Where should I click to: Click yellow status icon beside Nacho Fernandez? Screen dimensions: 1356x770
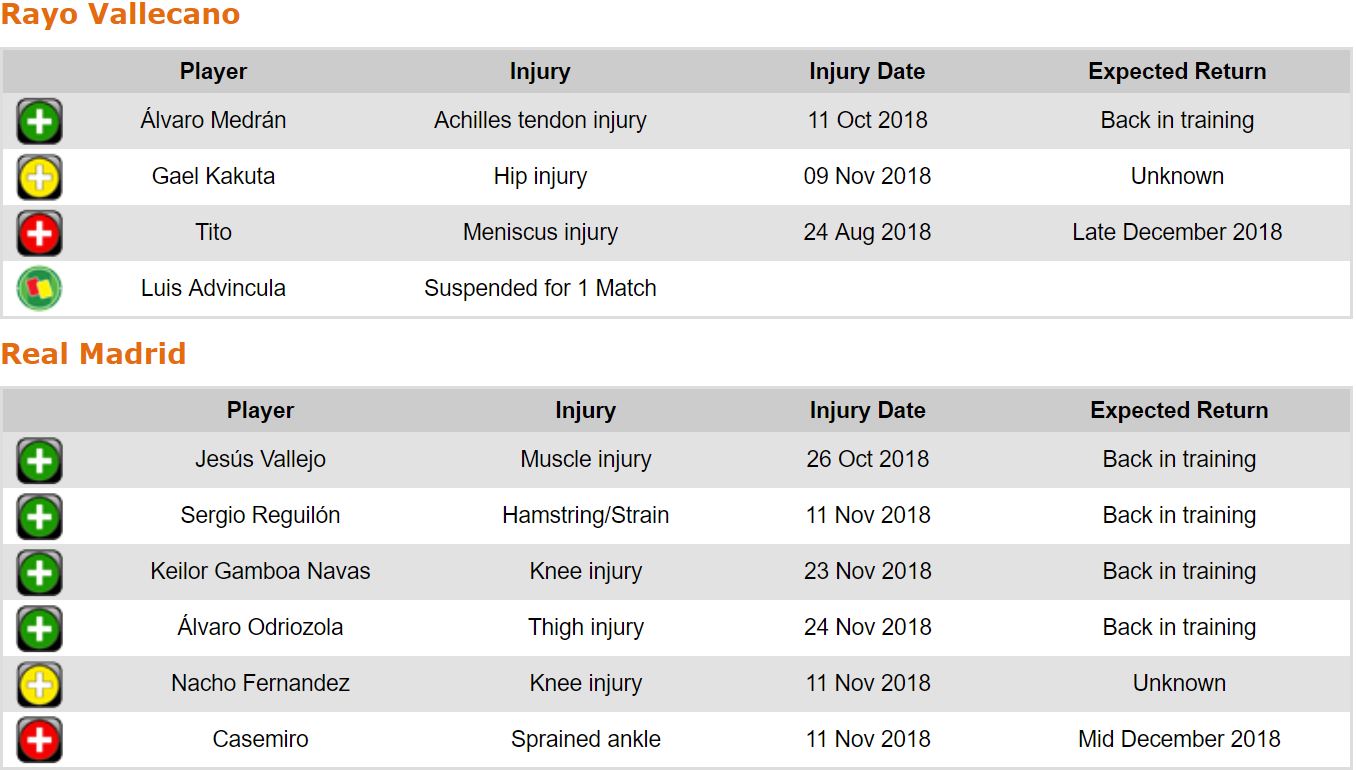point(39,685)
